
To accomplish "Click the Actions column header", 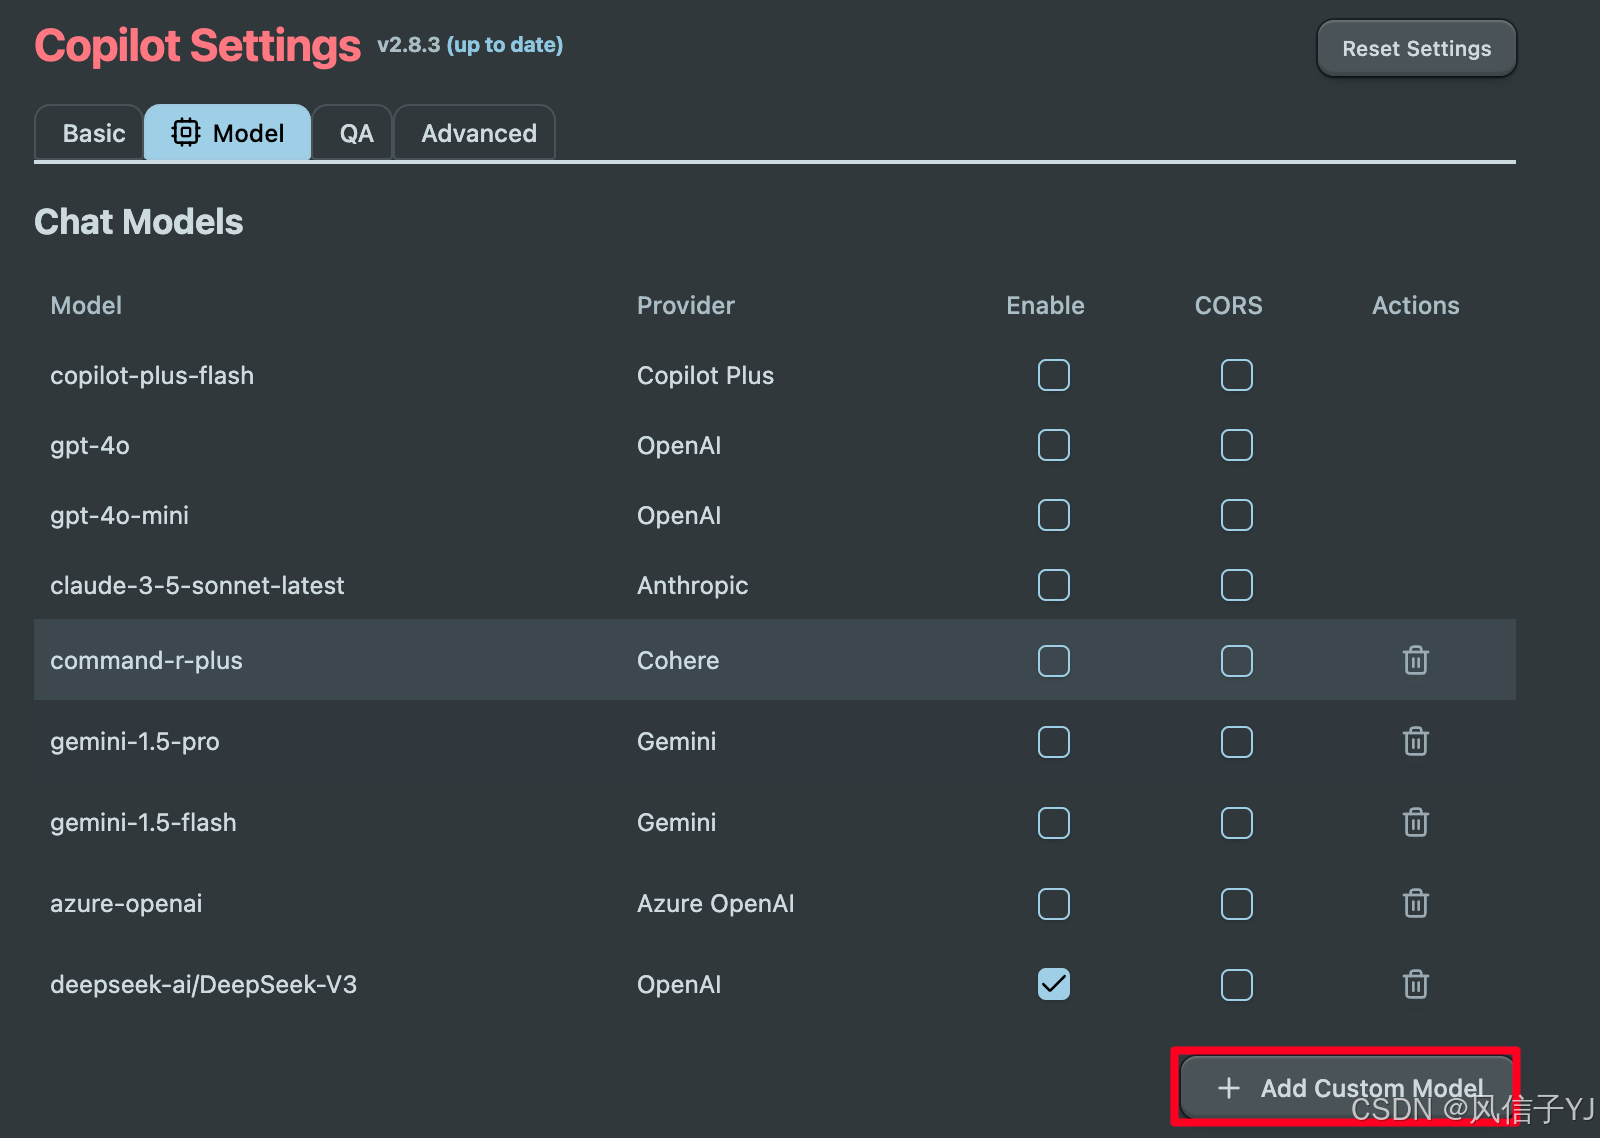I will 1415,306.
